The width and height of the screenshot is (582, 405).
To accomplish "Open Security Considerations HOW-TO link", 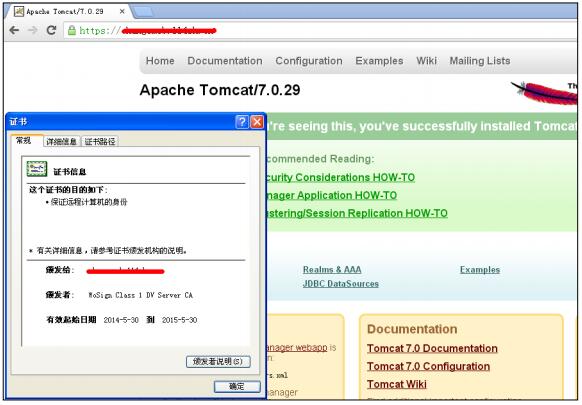I will (x=341, y=177).
